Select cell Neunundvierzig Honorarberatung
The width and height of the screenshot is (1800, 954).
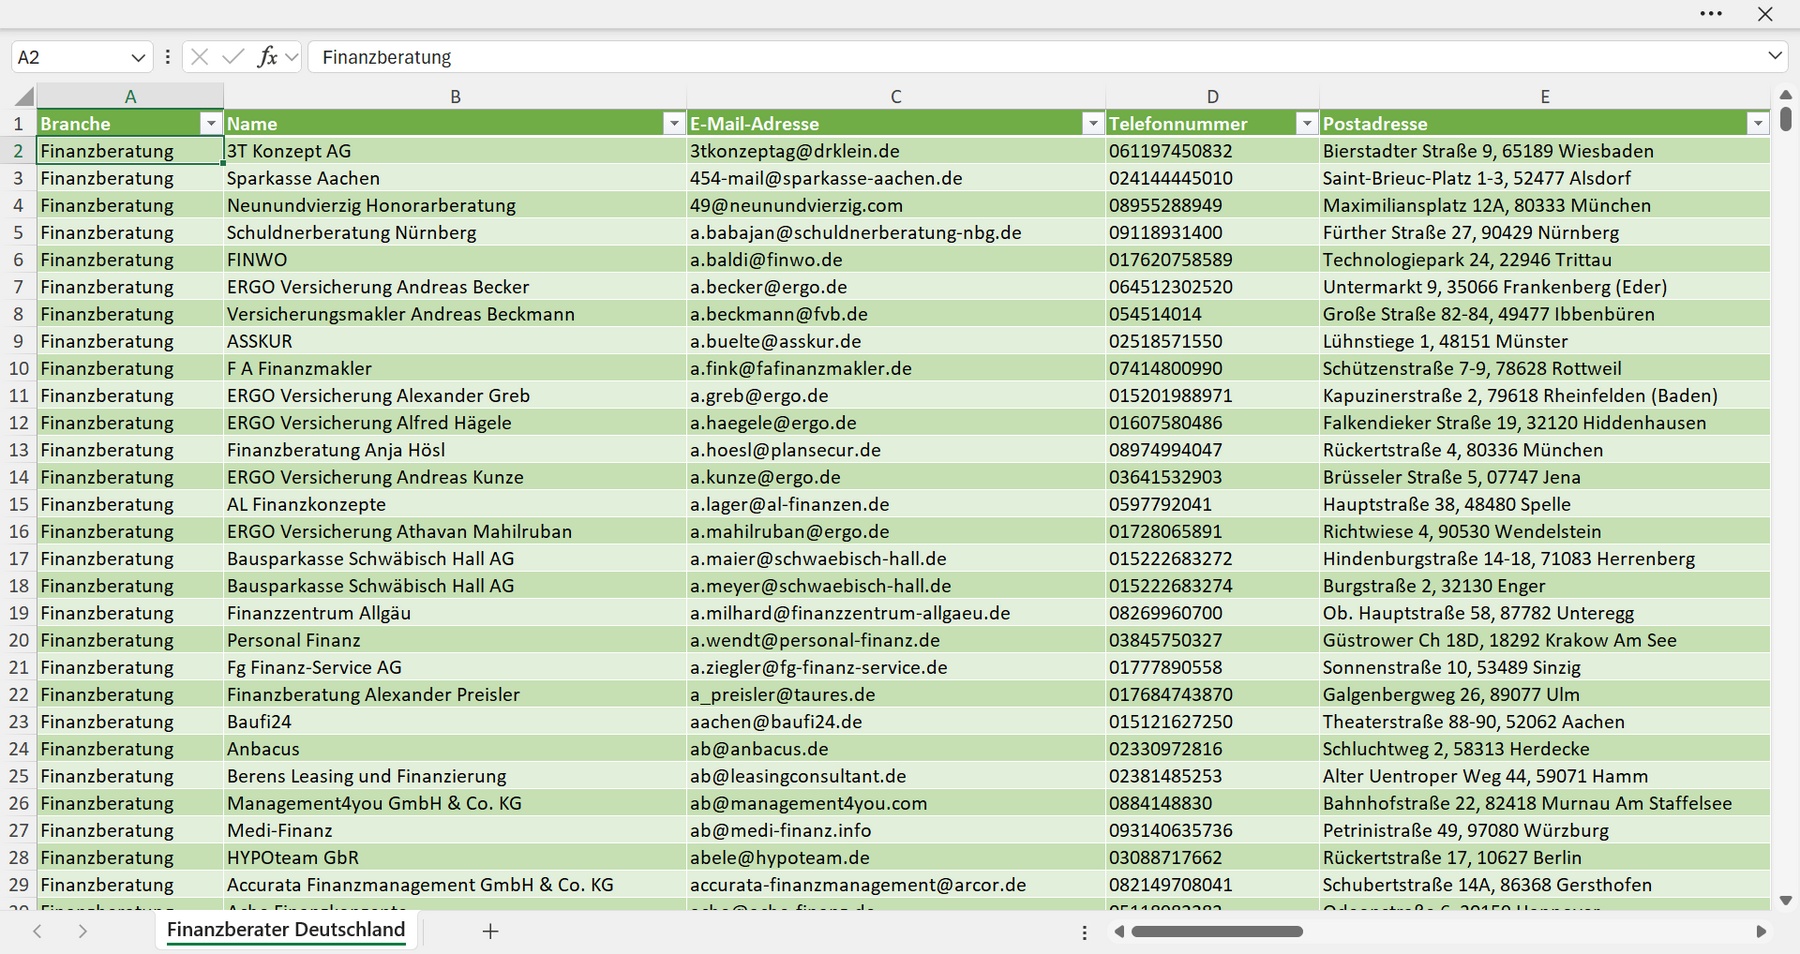[x=455, y=205]
